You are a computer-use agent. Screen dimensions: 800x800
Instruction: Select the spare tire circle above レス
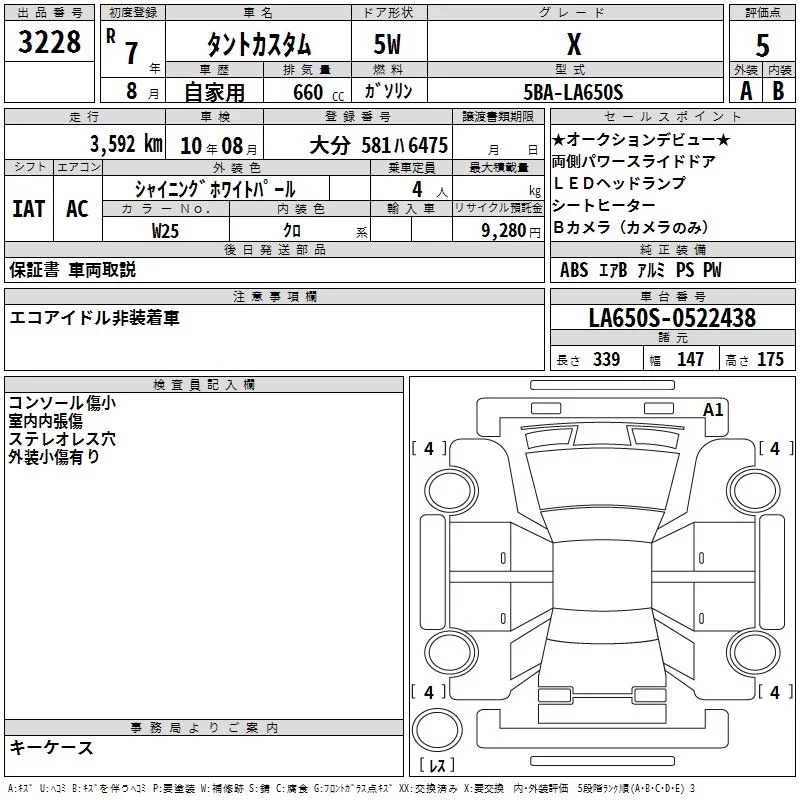pos(437,730)
